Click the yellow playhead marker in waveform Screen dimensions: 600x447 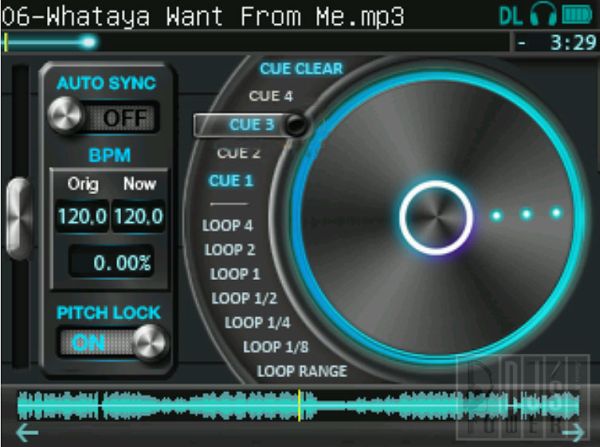(299, 405)
